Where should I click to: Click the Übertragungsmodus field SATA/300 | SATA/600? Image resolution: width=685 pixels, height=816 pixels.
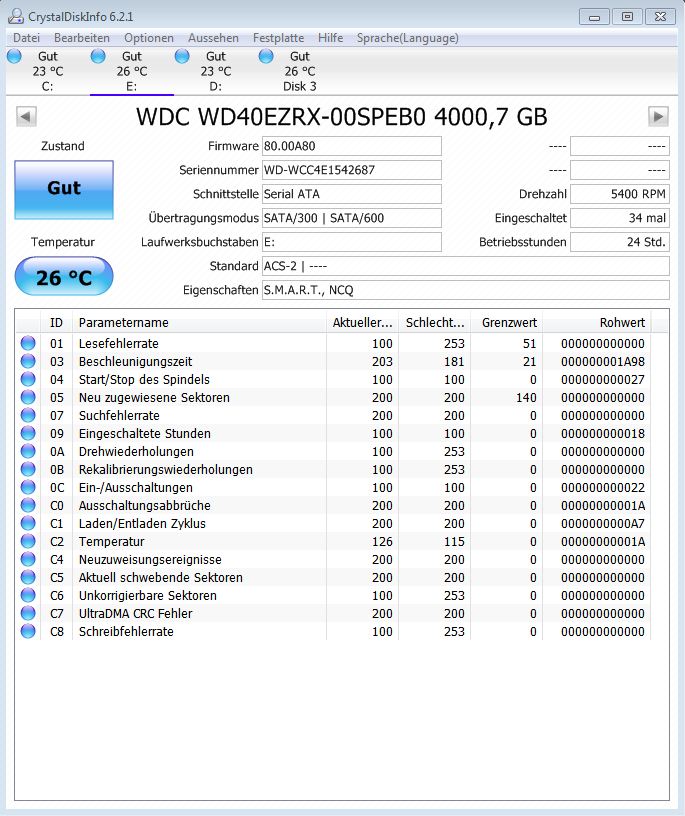[352, 218]
